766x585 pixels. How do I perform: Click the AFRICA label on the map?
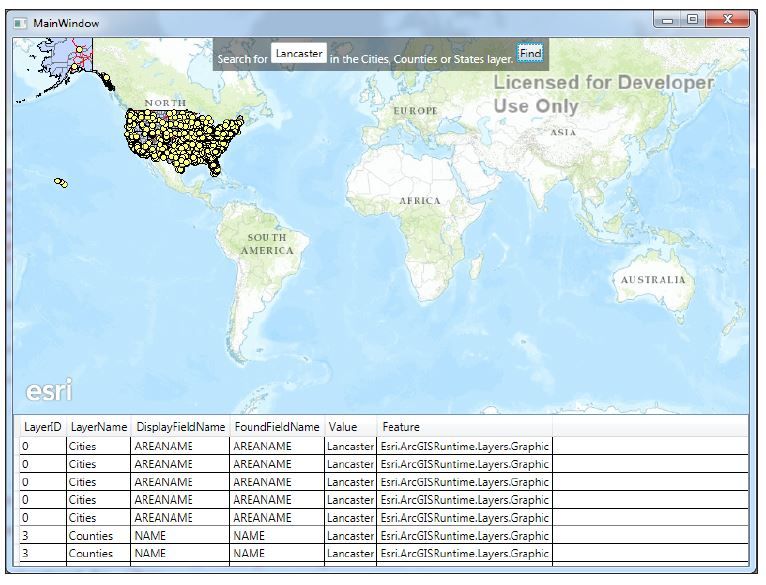420,201
